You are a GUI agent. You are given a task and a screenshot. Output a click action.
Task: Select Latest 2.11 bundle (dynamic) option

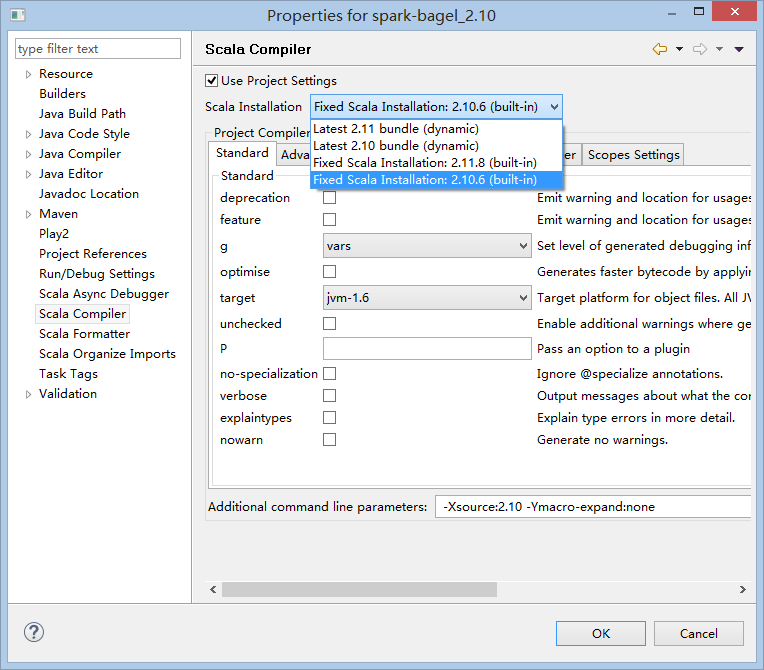[x=436, y=129]
